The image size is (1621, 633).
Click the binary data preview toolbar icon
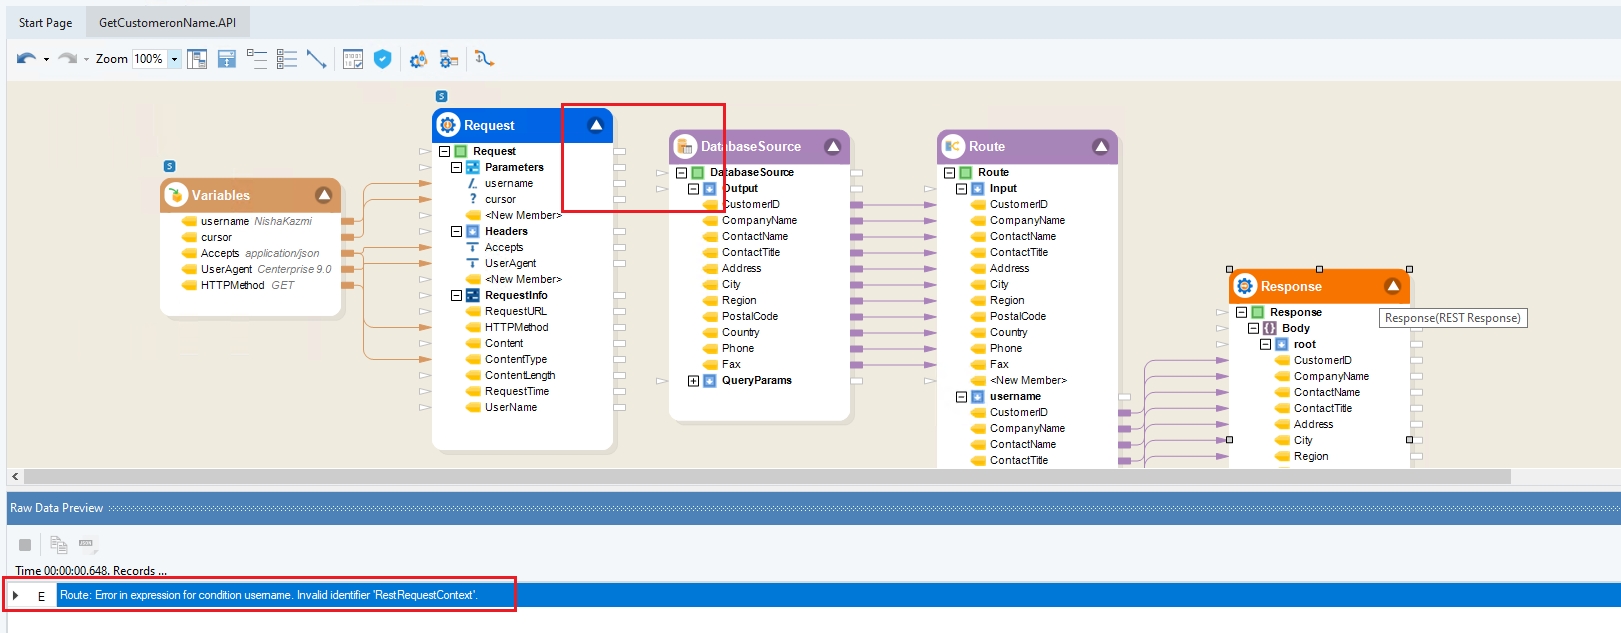point(352,59)
